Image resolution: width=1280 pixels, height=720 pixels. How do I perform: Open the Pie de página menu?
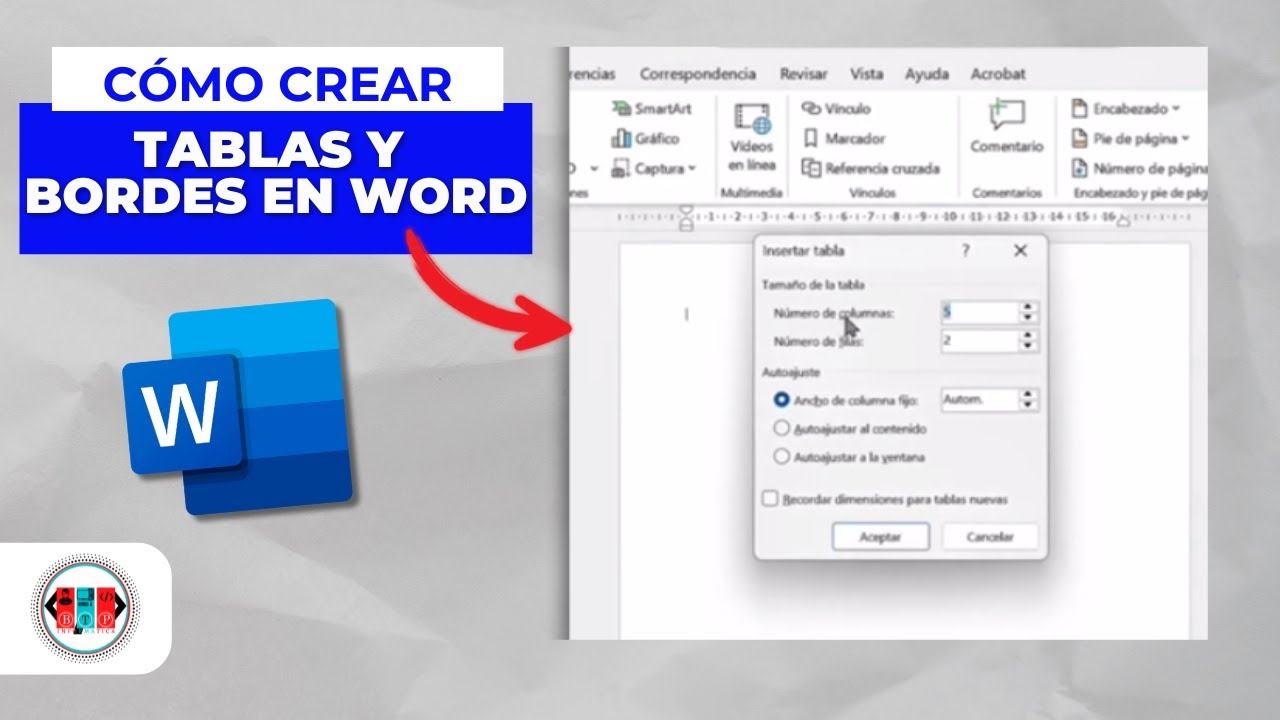1130,139
